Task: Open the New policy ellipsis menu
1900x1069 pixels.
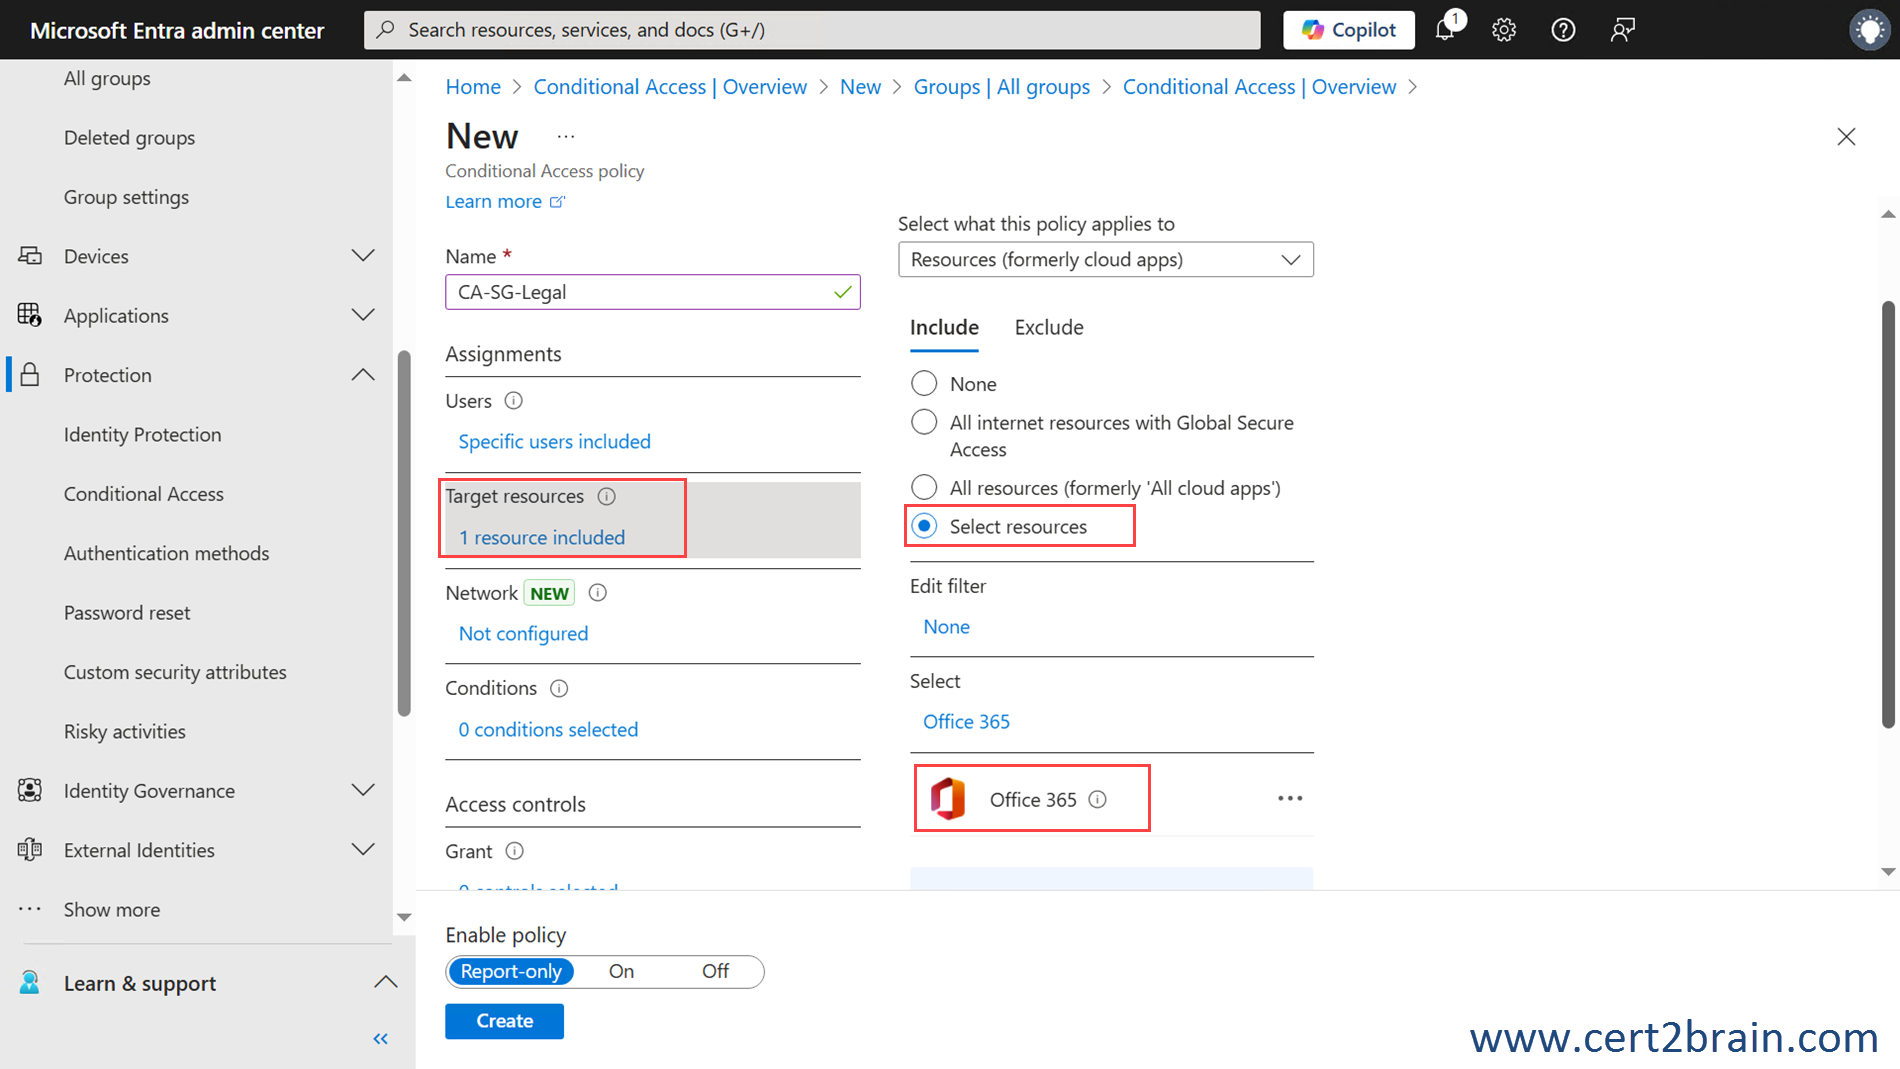Action: 566,137
